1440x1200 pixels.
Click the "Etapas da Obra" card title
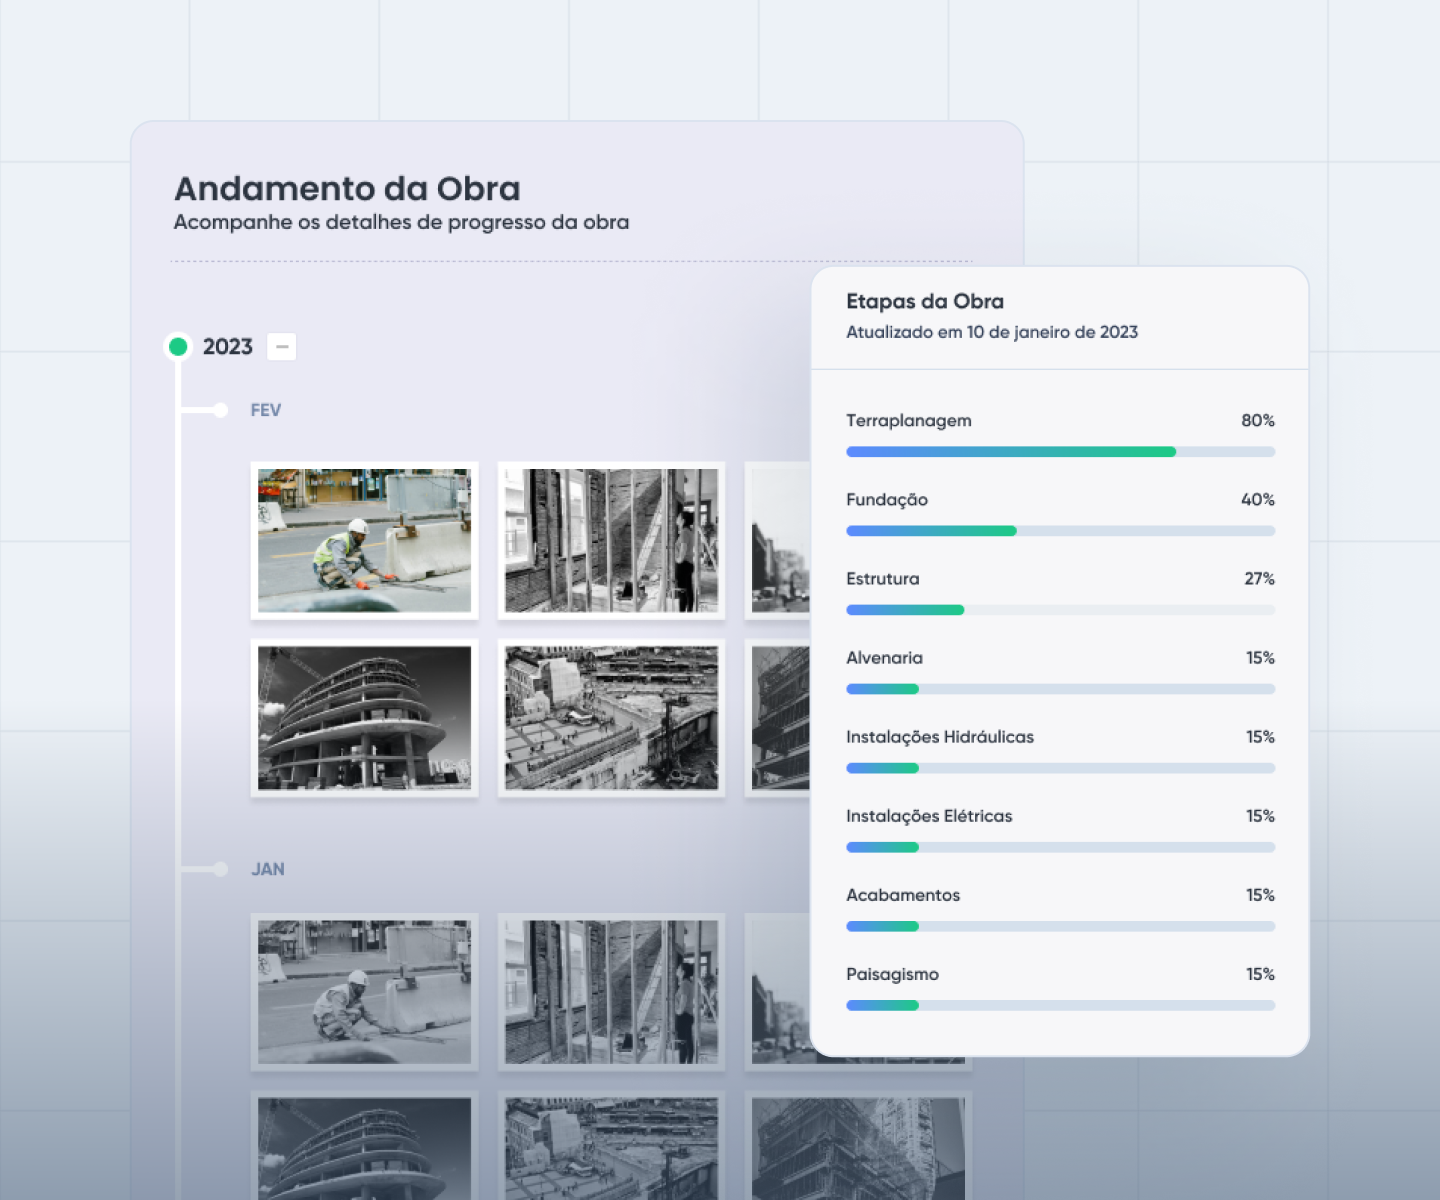point(925,301)
